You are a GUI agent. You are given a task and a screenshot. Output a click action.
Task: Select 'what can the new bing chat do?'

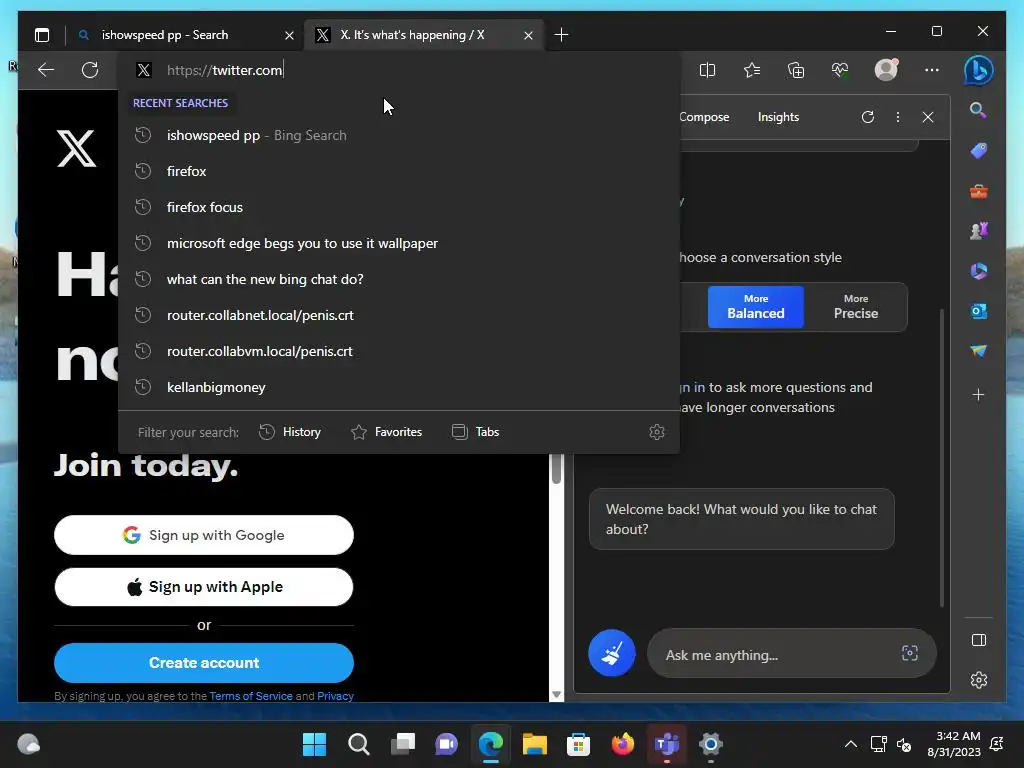(398, 279)
